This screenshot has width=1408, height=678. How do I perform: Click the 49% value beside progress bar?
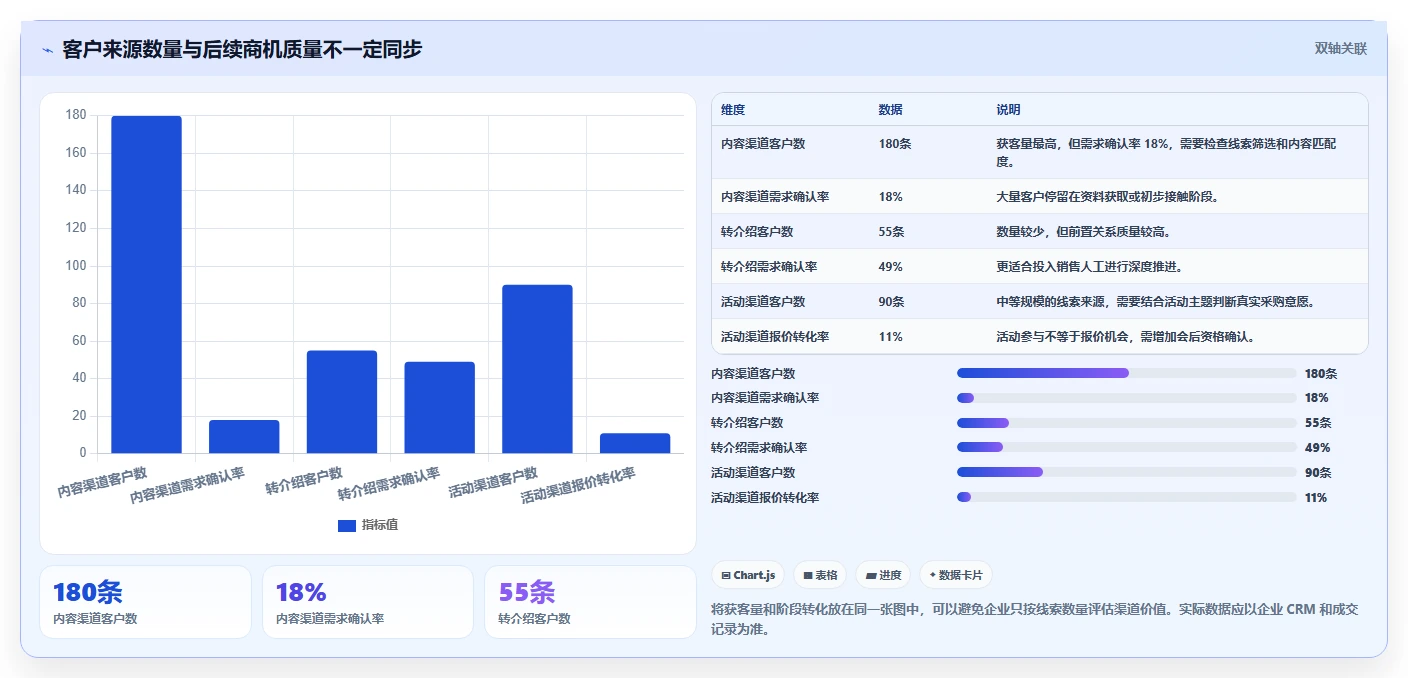point(1317,448)
